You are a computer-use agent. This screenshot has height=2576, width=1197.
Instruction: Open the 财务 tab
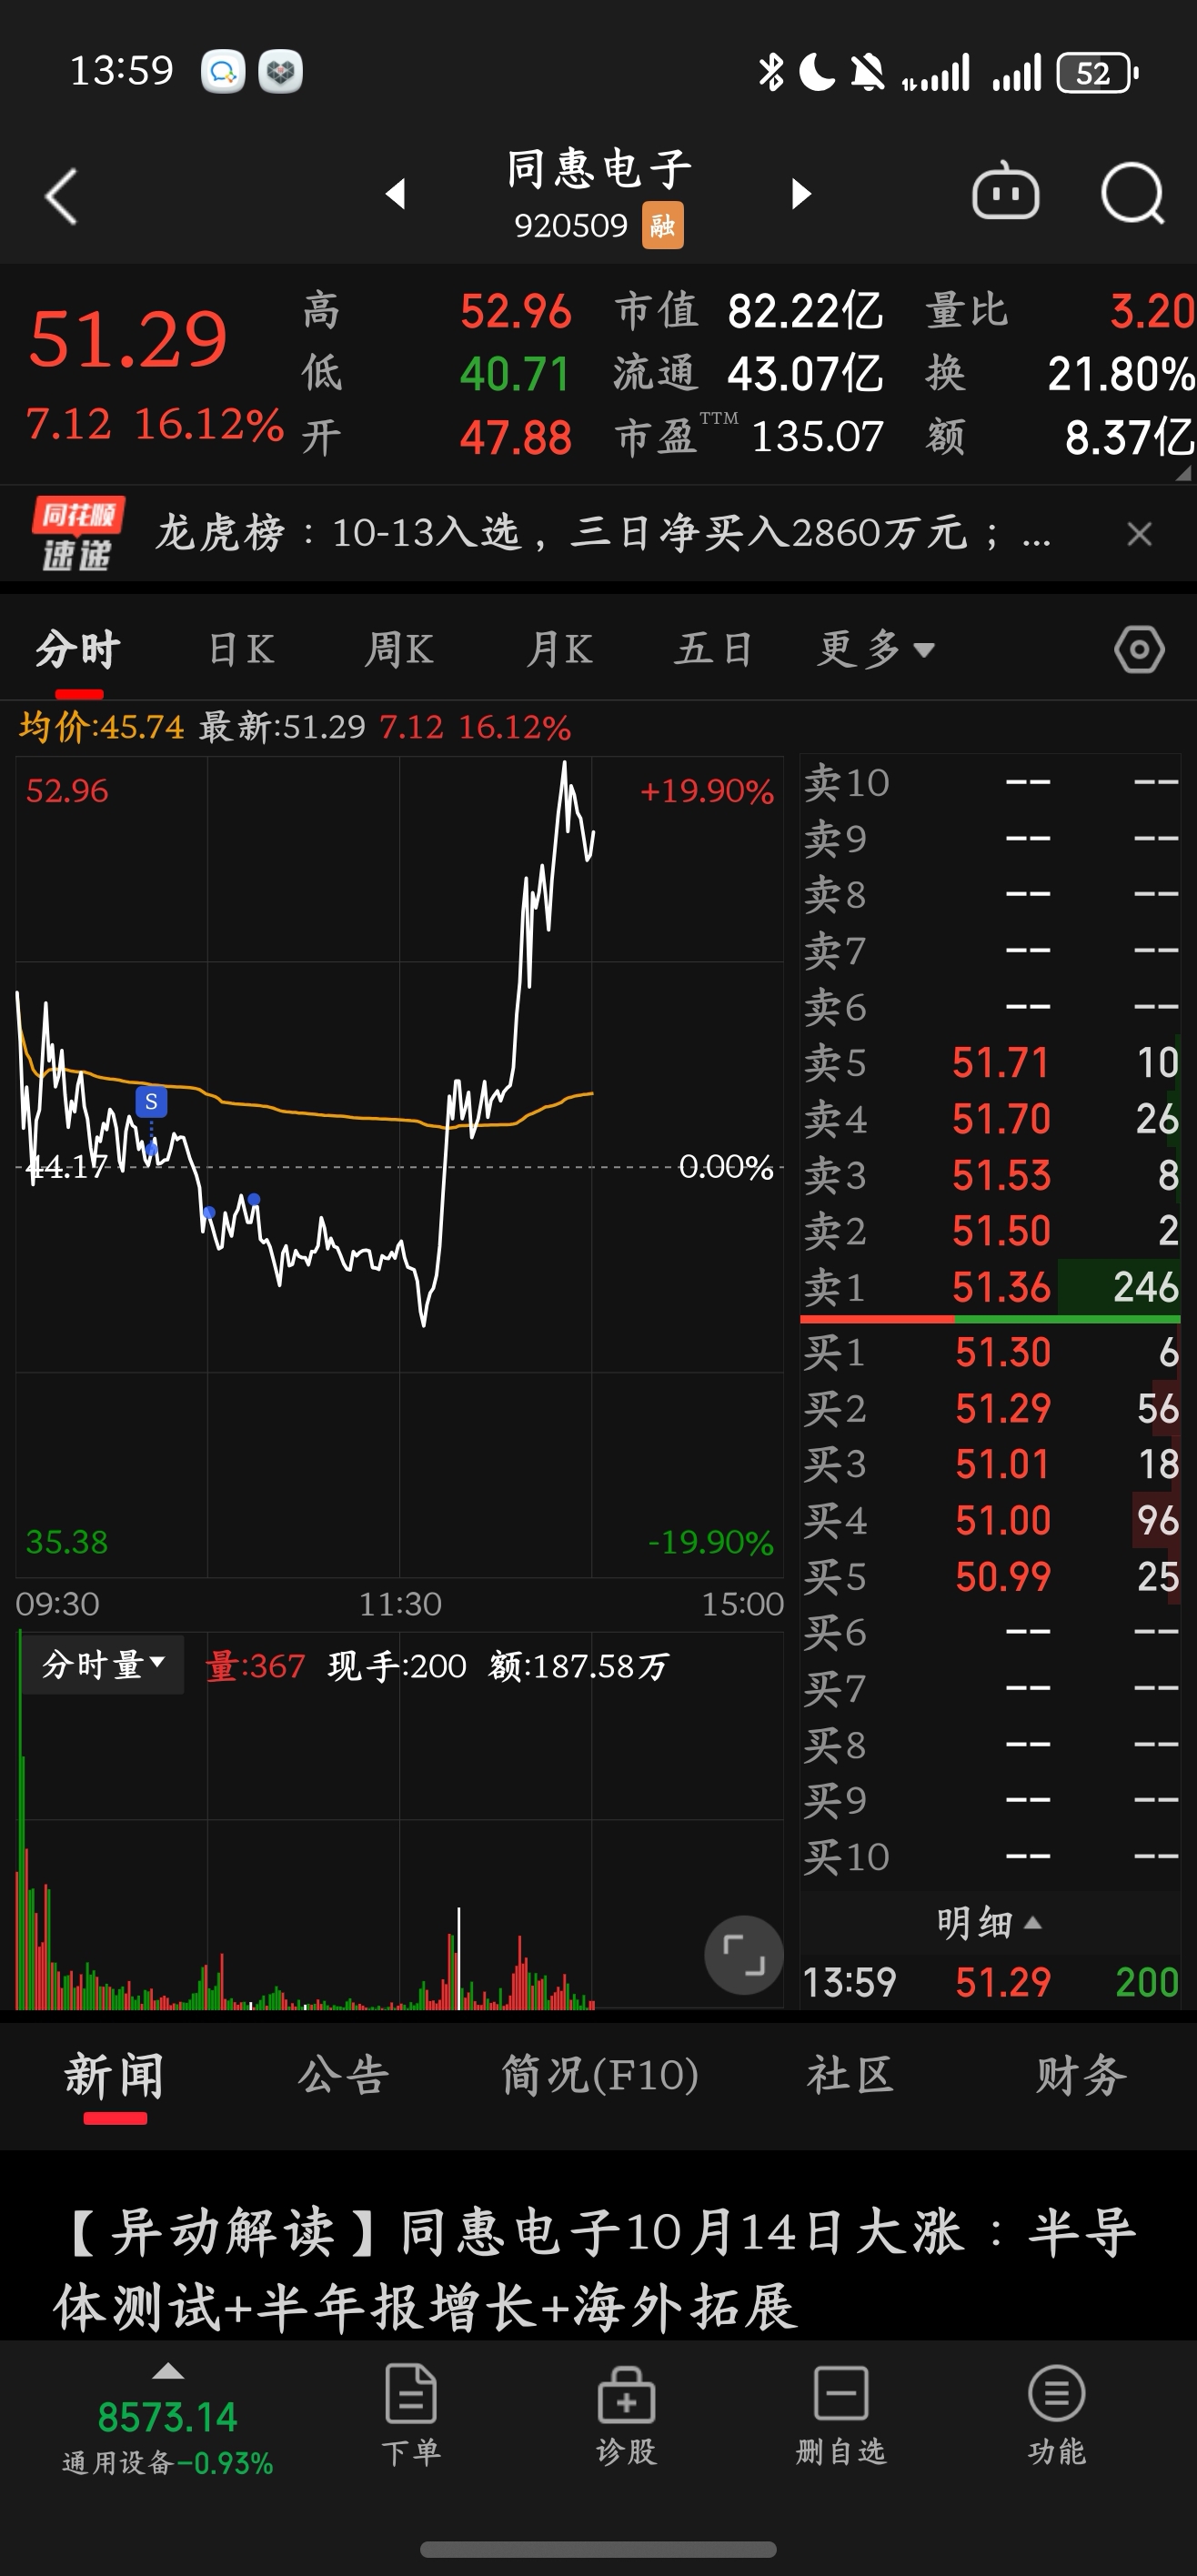[x=1081, y=2076]
